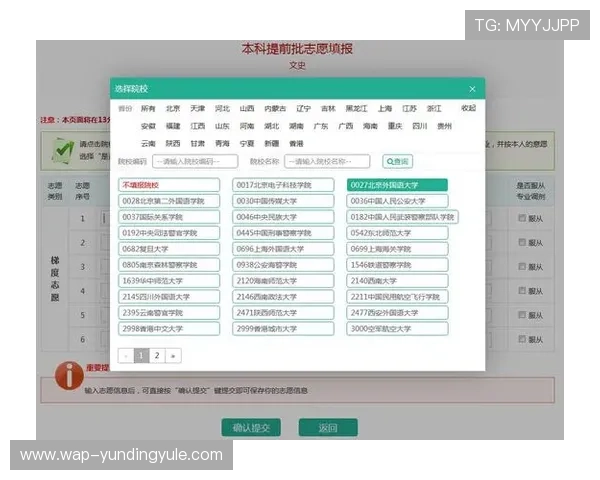Click the 确认提交 button
The image size is (600, 480).
pos(251,428)
